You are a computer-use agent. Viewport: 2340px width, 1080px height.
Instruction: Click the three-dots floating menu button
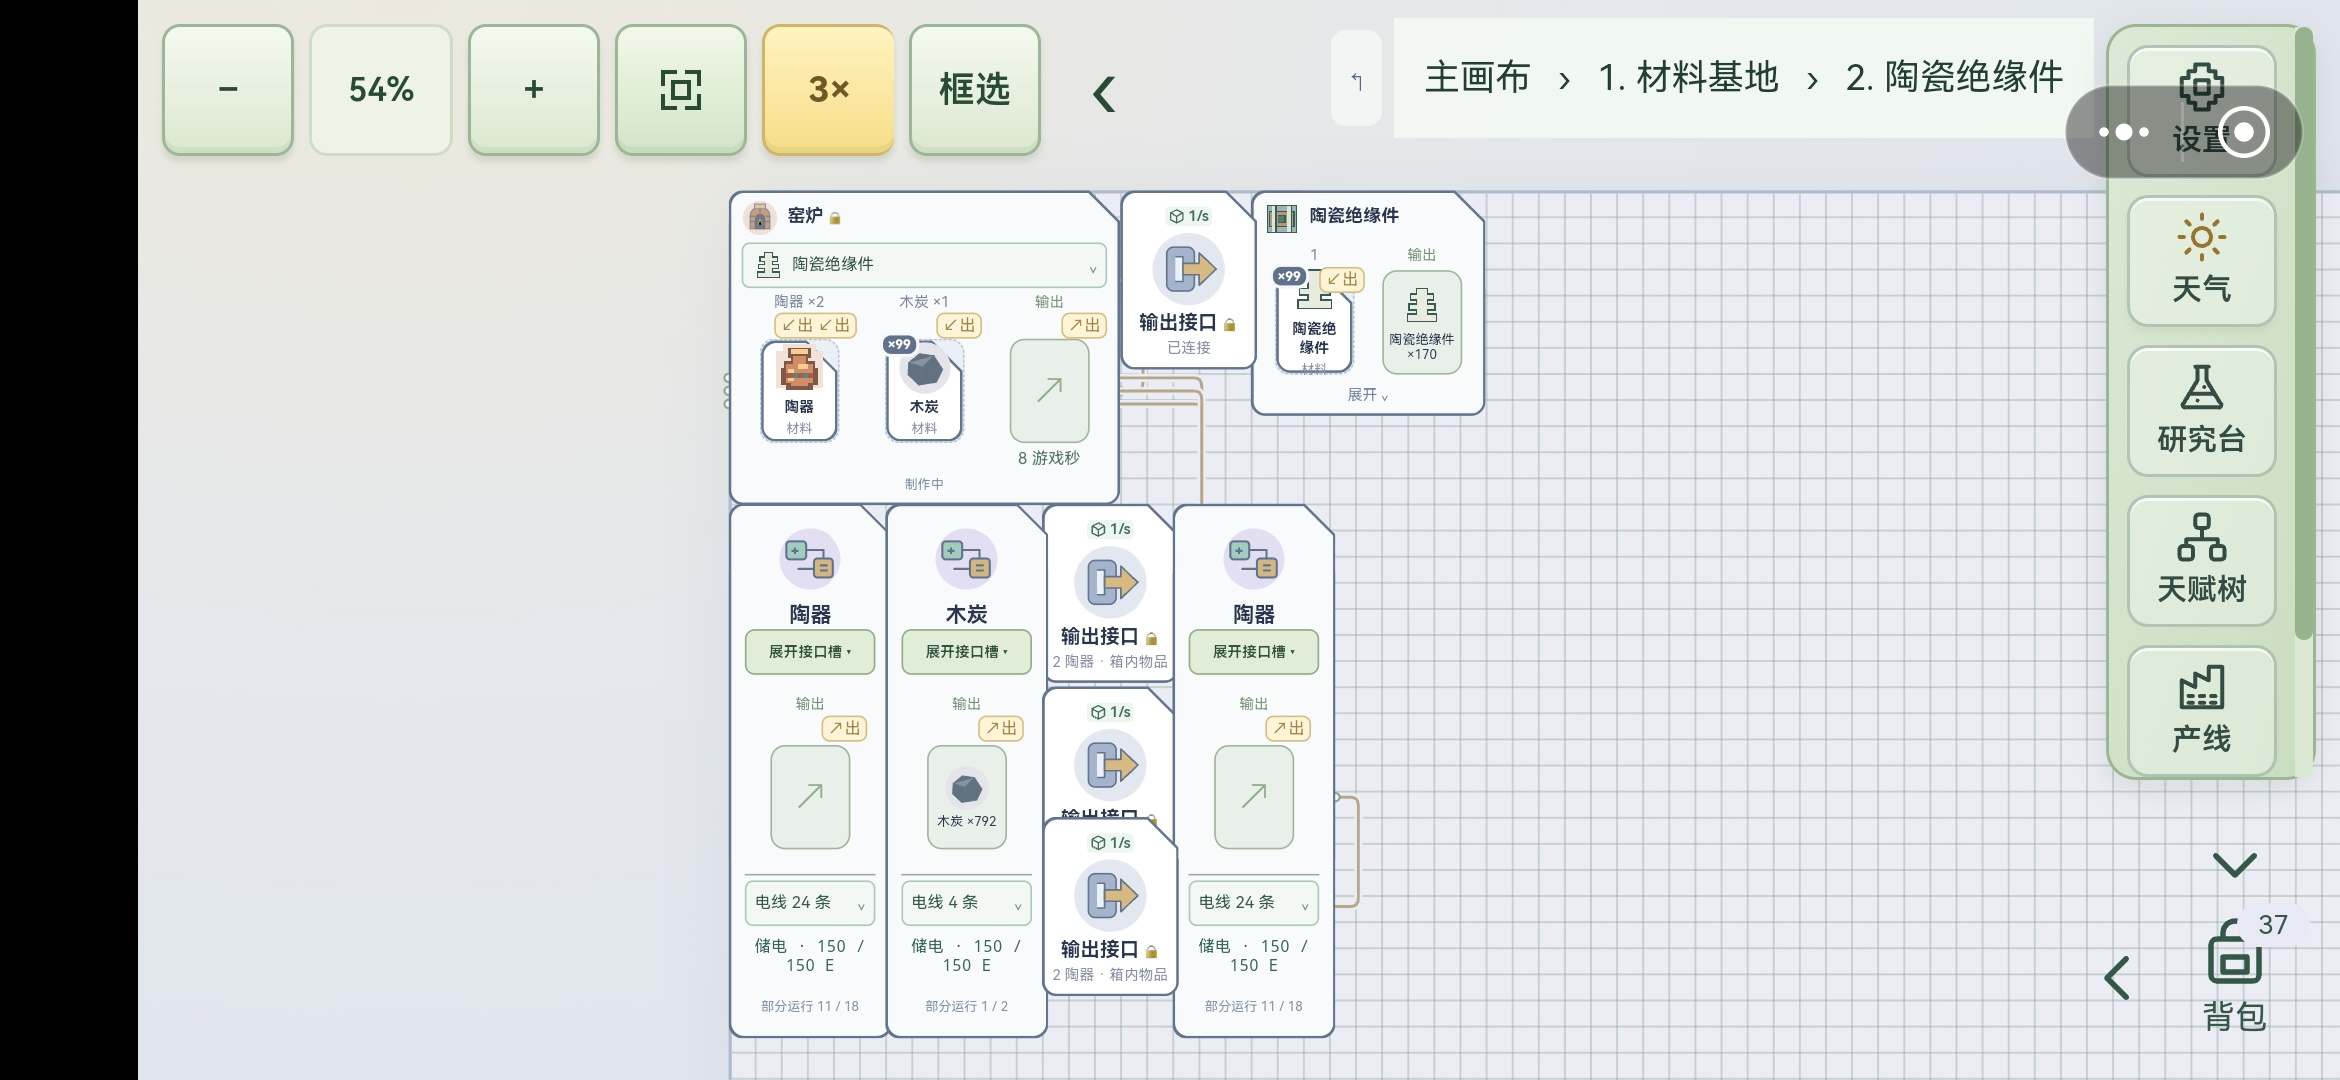coord(2124,132)
